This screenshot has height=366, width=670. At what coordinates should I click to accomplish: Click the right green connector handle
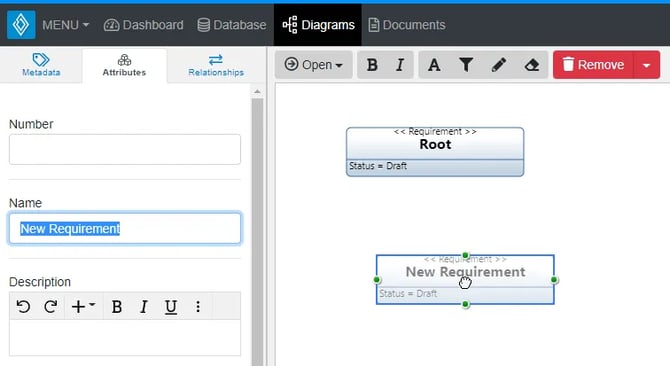(x=554, y=280)
